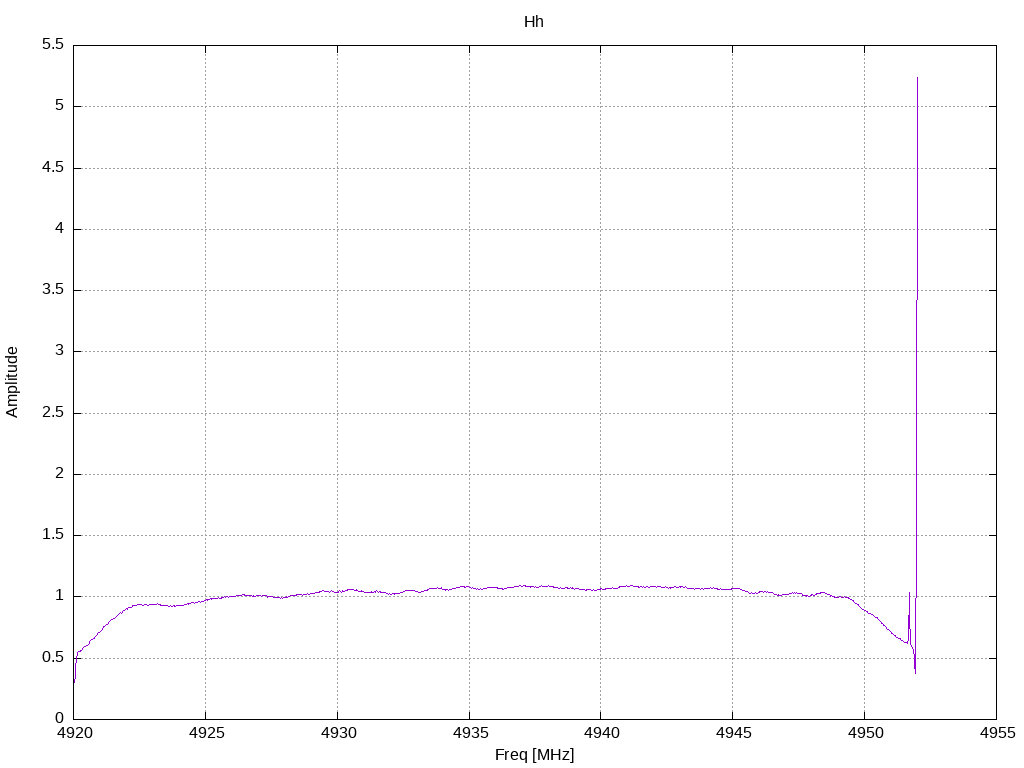Click the x-axis tick label 4920

(75, 733)
